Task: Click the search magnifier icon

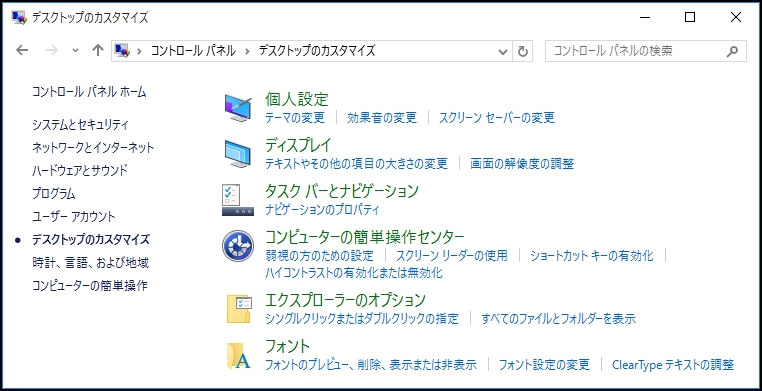Action: click(x=732, y=51)
